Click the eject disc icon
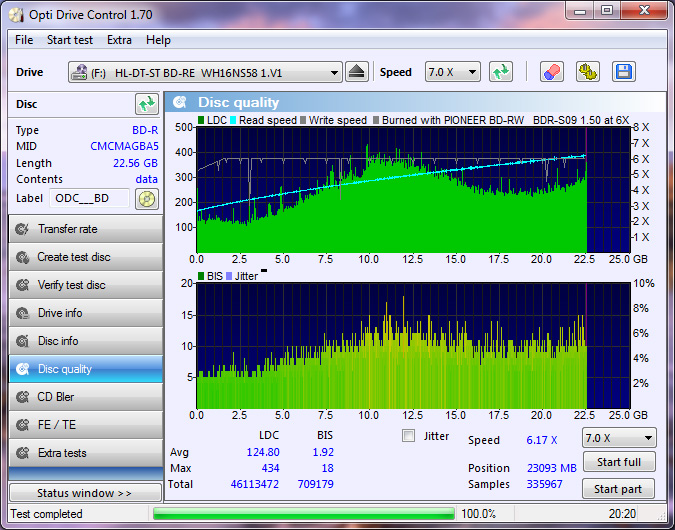 [357, 72]
